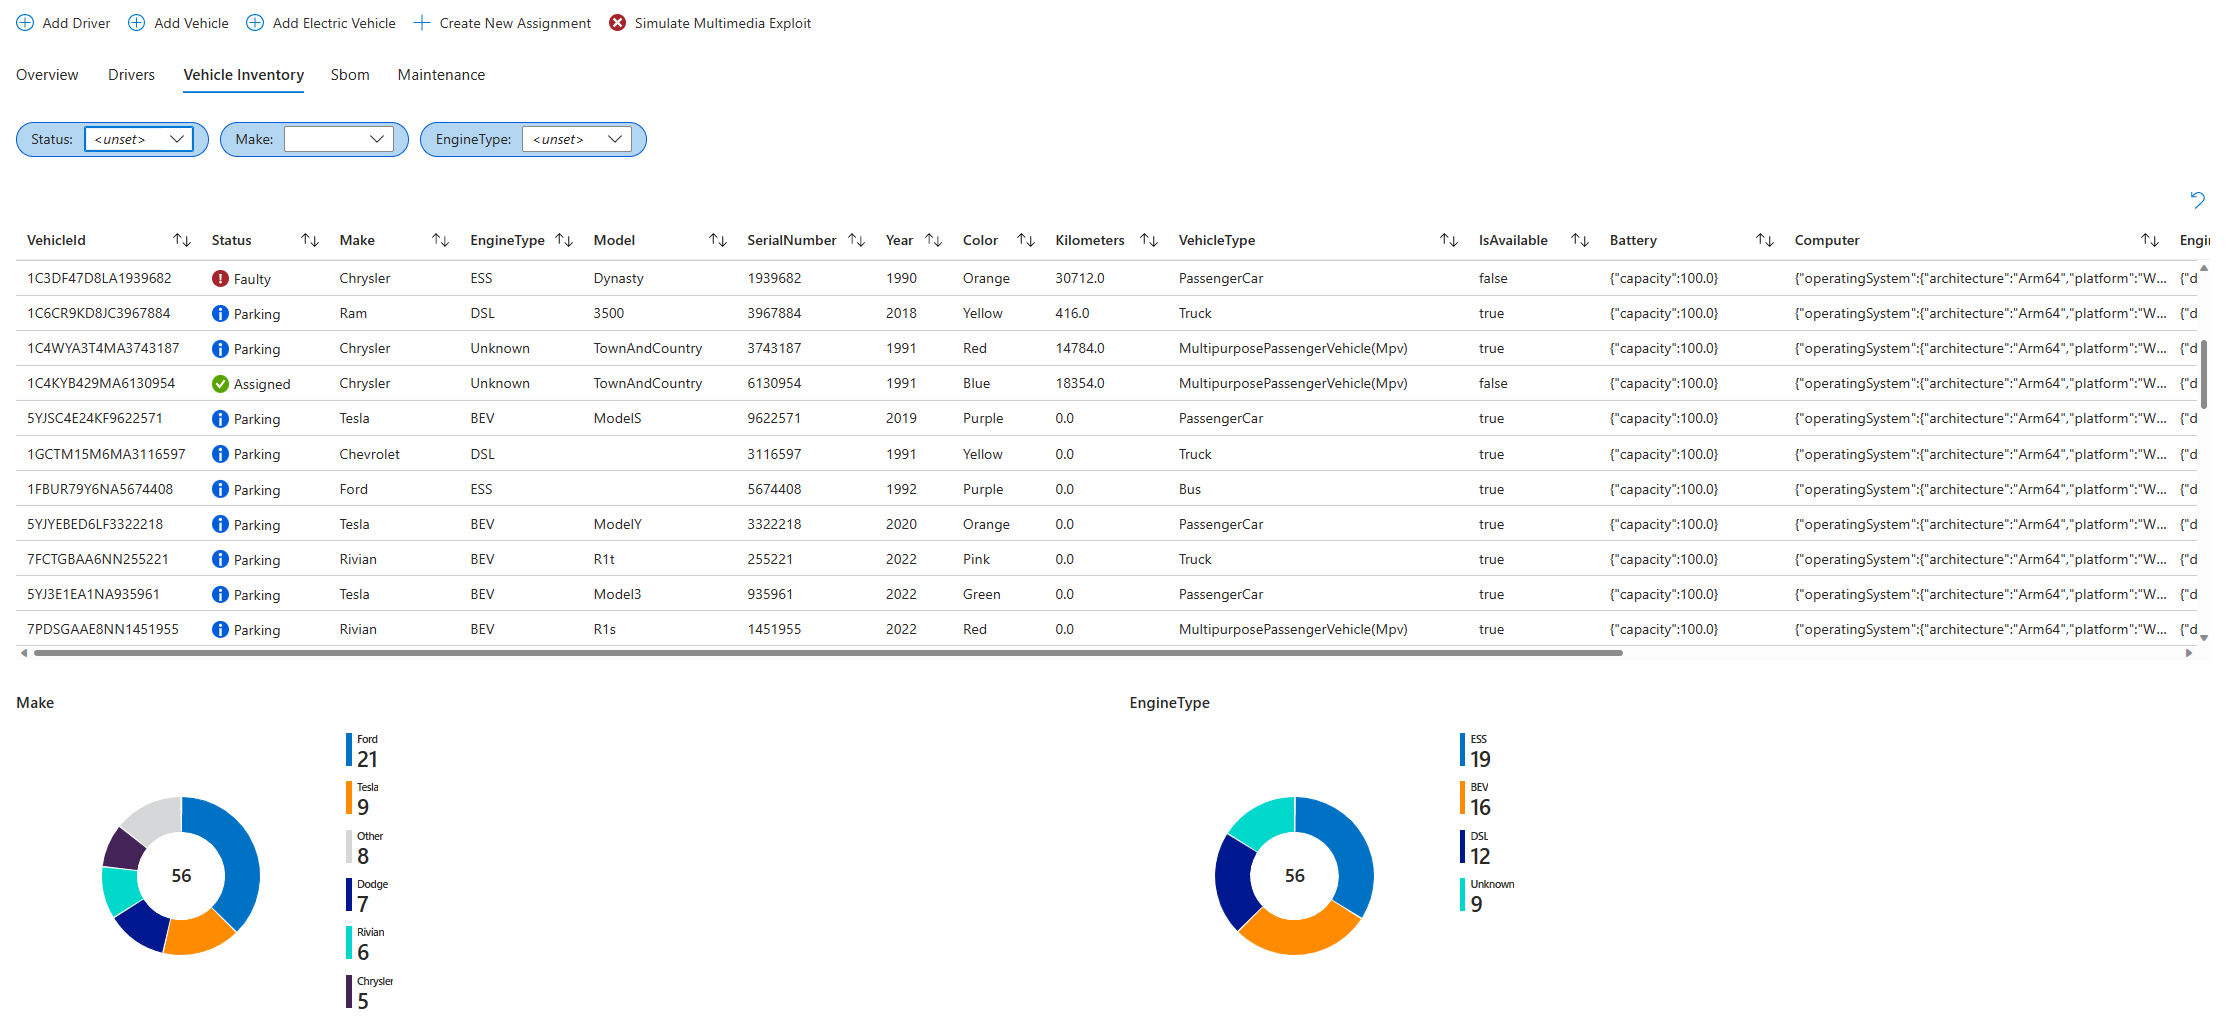Click the red Simulate Multimedia Exploit icon

click(x=618, y=23)
